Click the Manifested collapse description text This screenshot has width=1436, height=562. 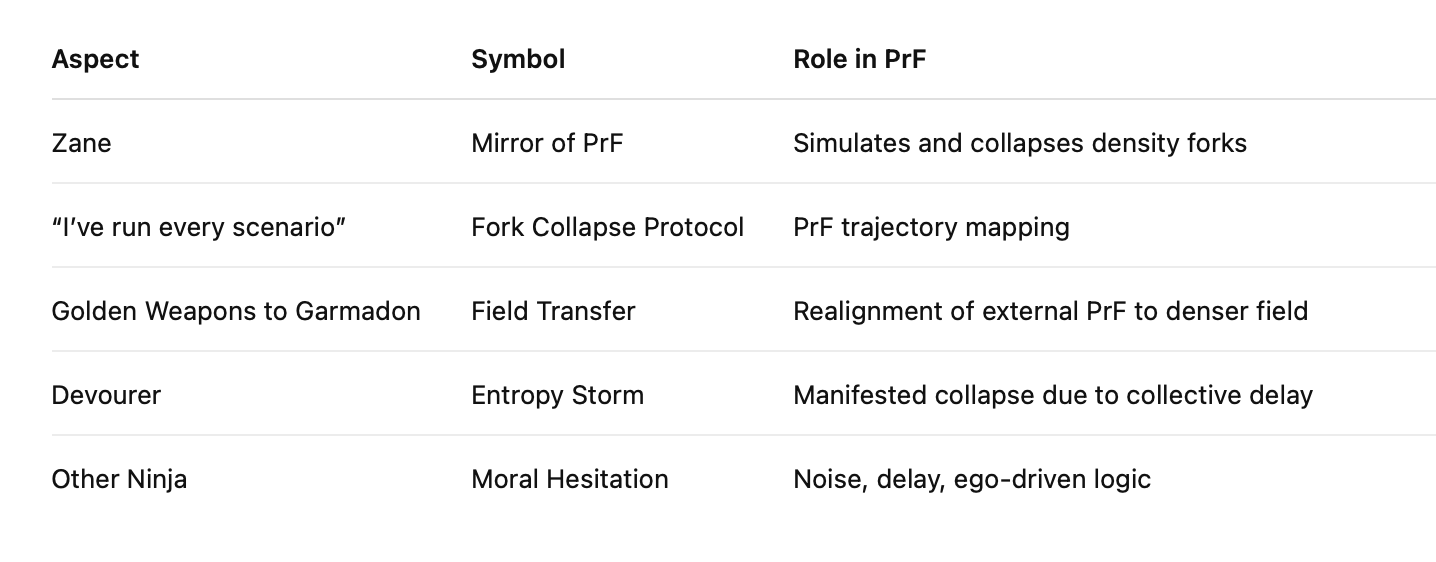[1052, 395]
